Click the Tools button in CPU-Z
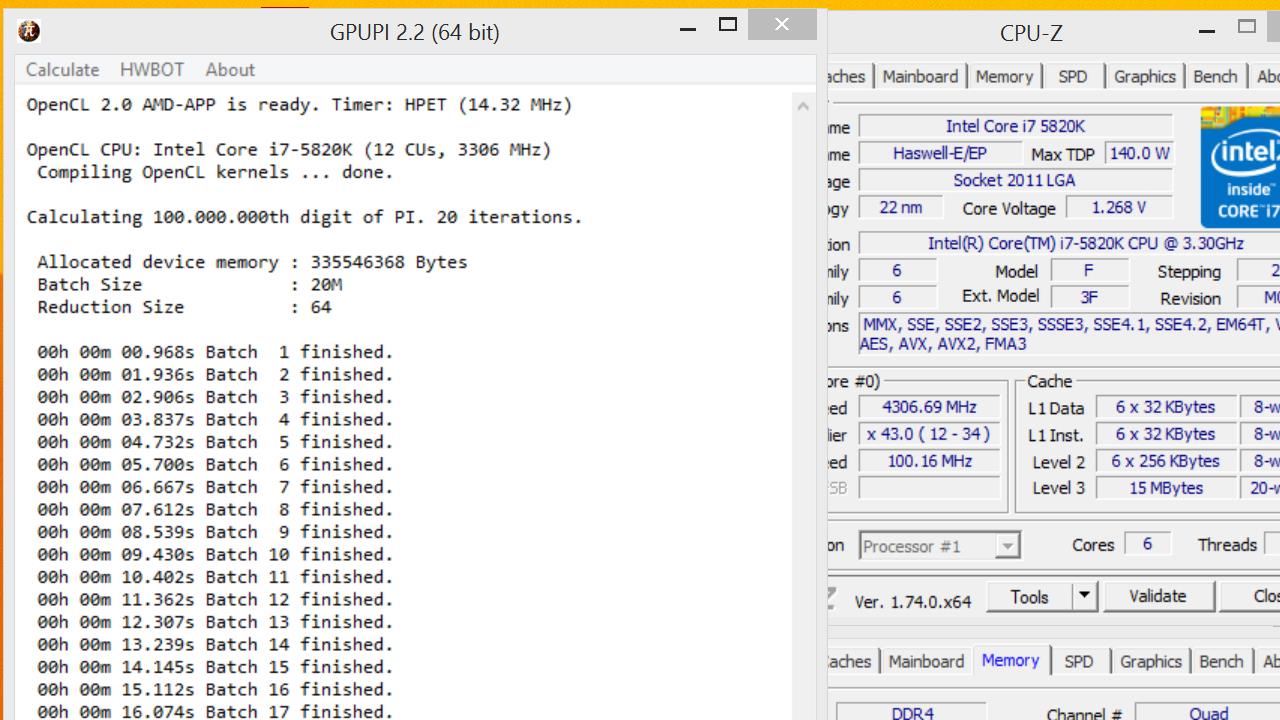 (1029, 597)
